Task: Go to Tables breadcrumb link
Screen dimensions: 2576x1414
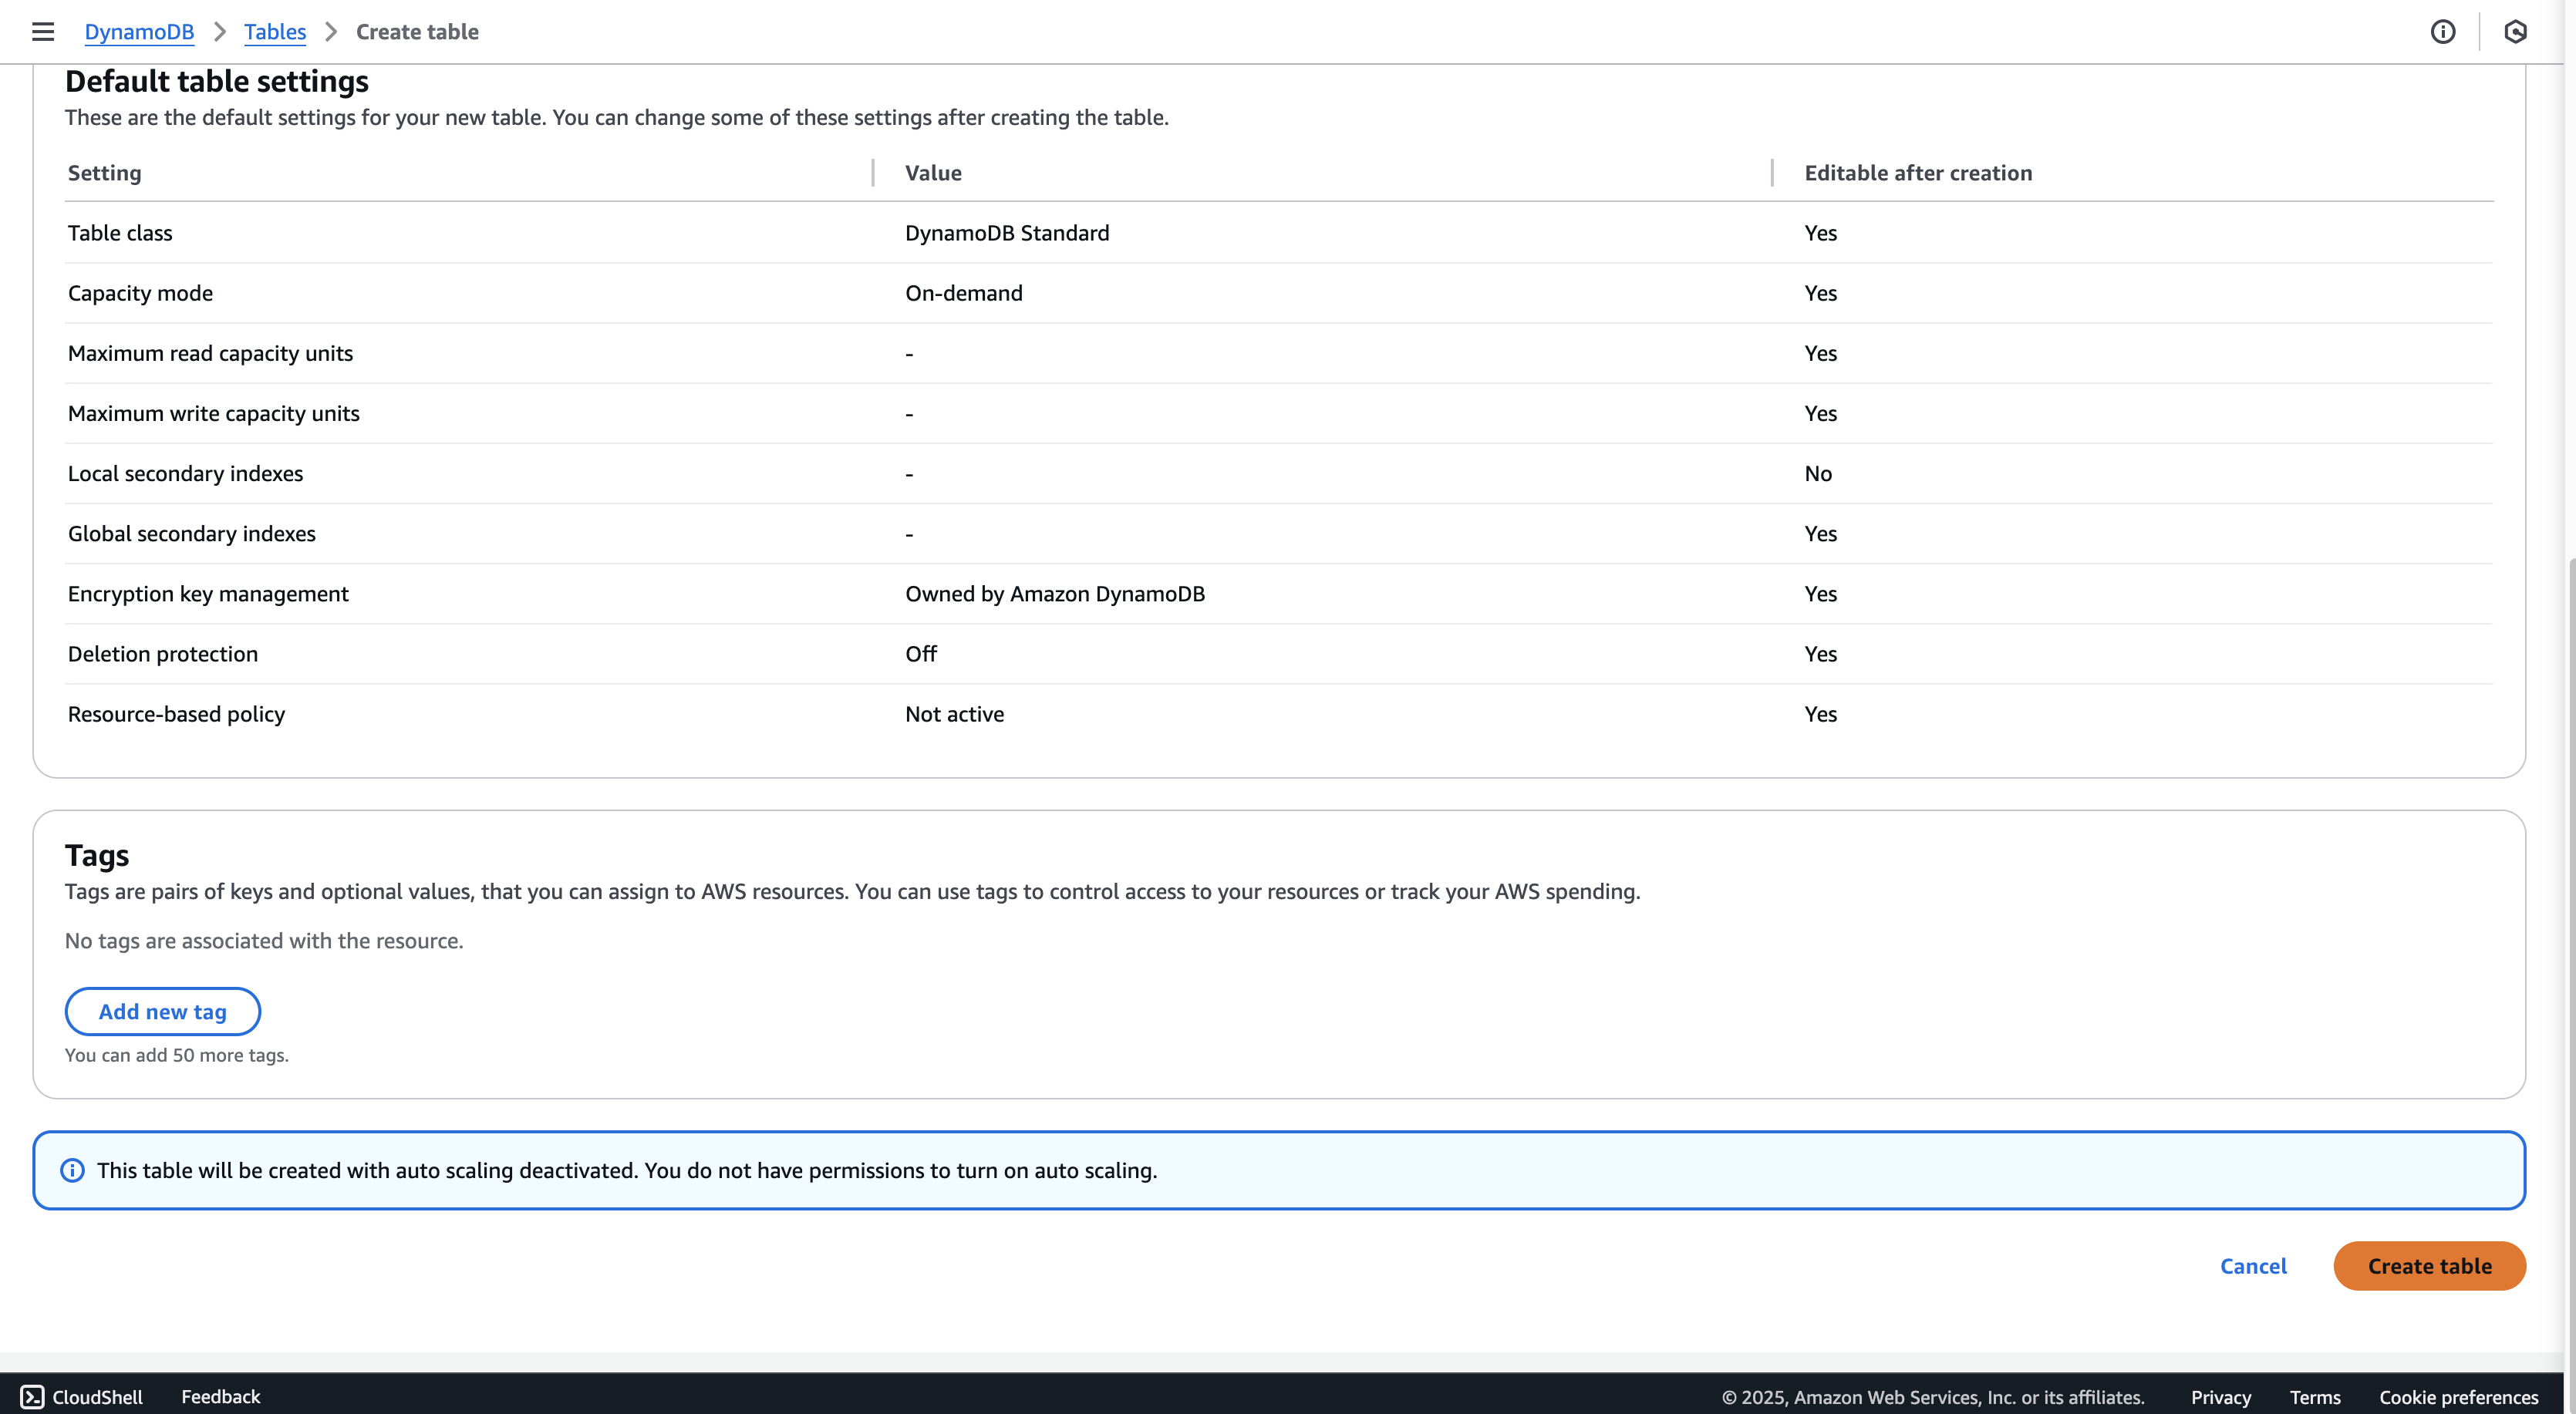Action: tap(275, 32)
